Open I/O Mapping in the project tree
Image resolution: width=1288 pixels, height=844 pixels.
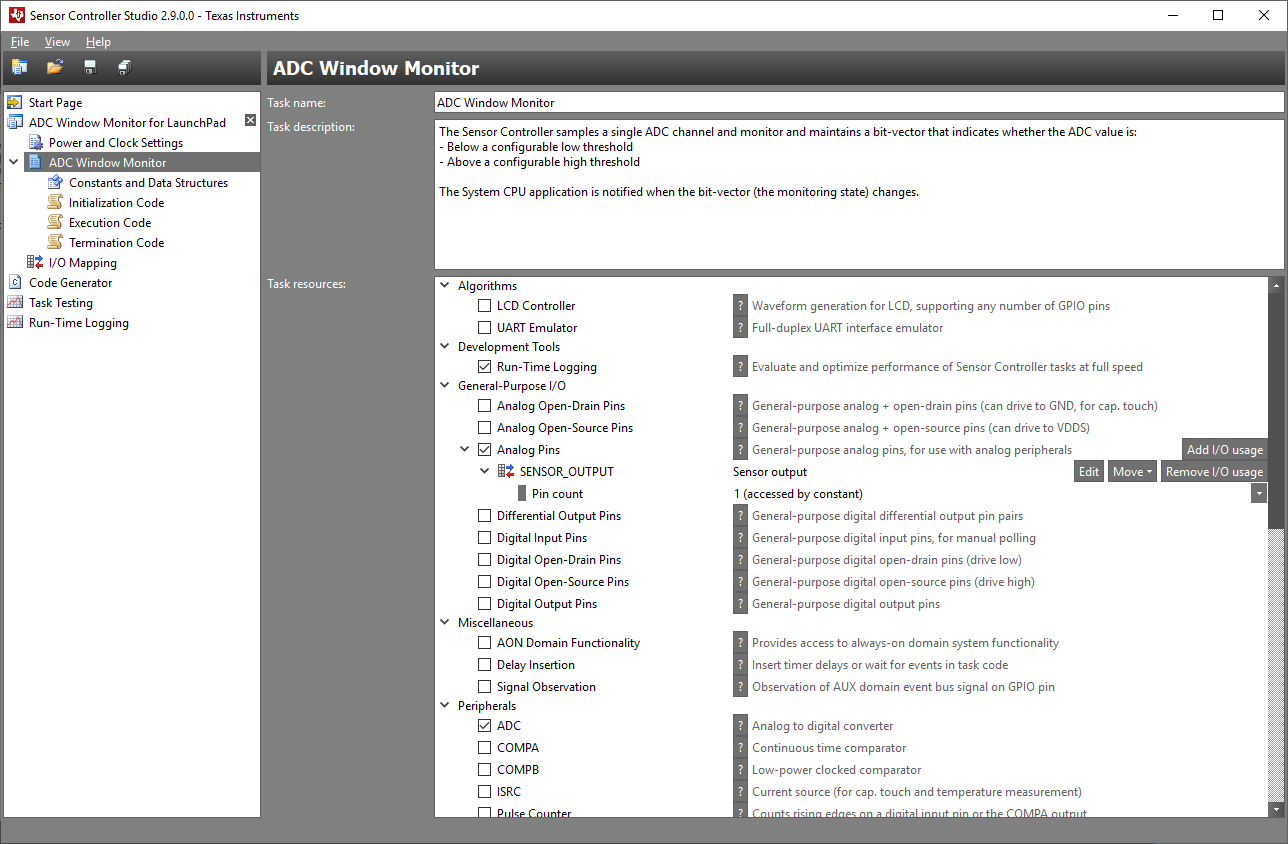point(82,263)
